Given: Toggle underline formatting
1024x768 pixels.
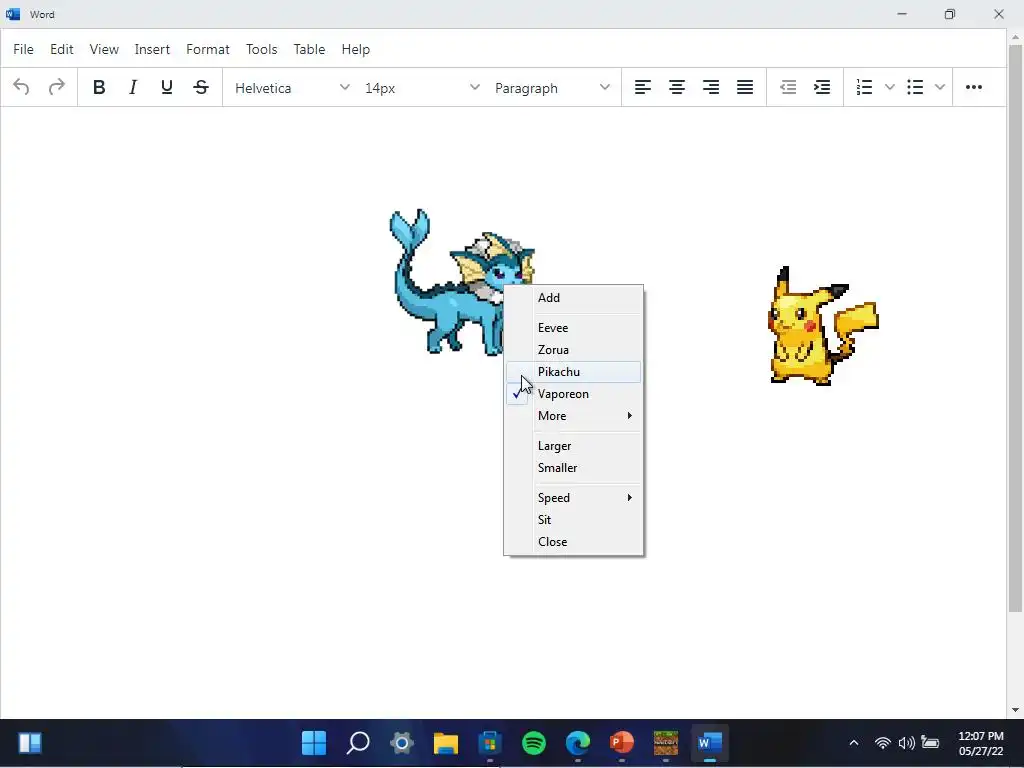Looking at the screenshot, I should coord(167,87).
